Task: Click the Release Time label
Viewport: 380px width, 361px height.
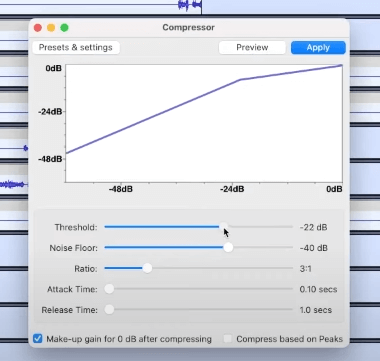Action: [x=70, y=310]
